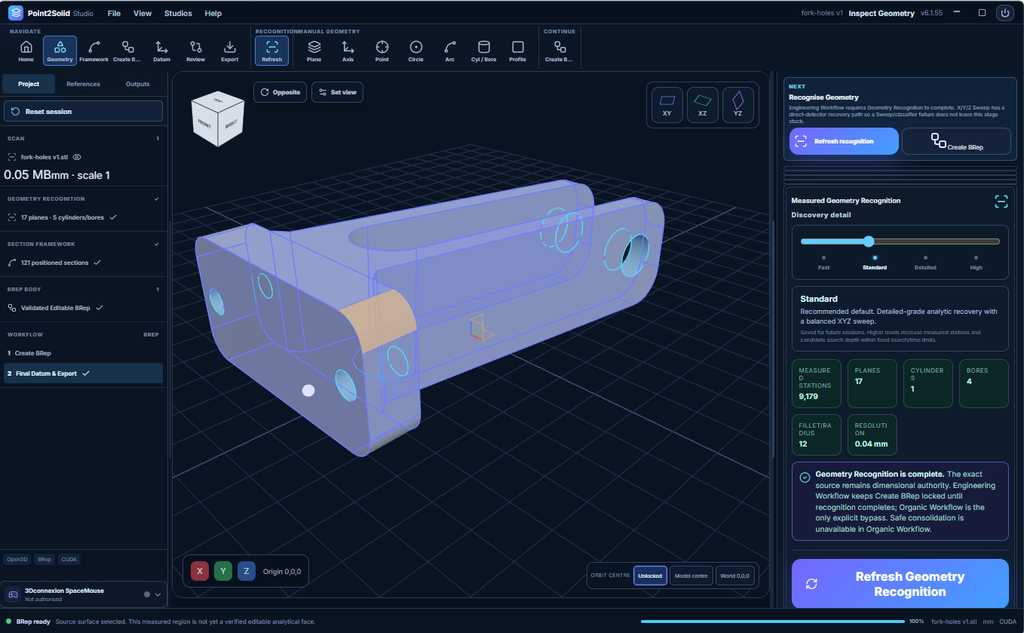This screenshot has width=1024, height=633.
Task: Toggle the red X axis button
Action: [x=200, y=571]
